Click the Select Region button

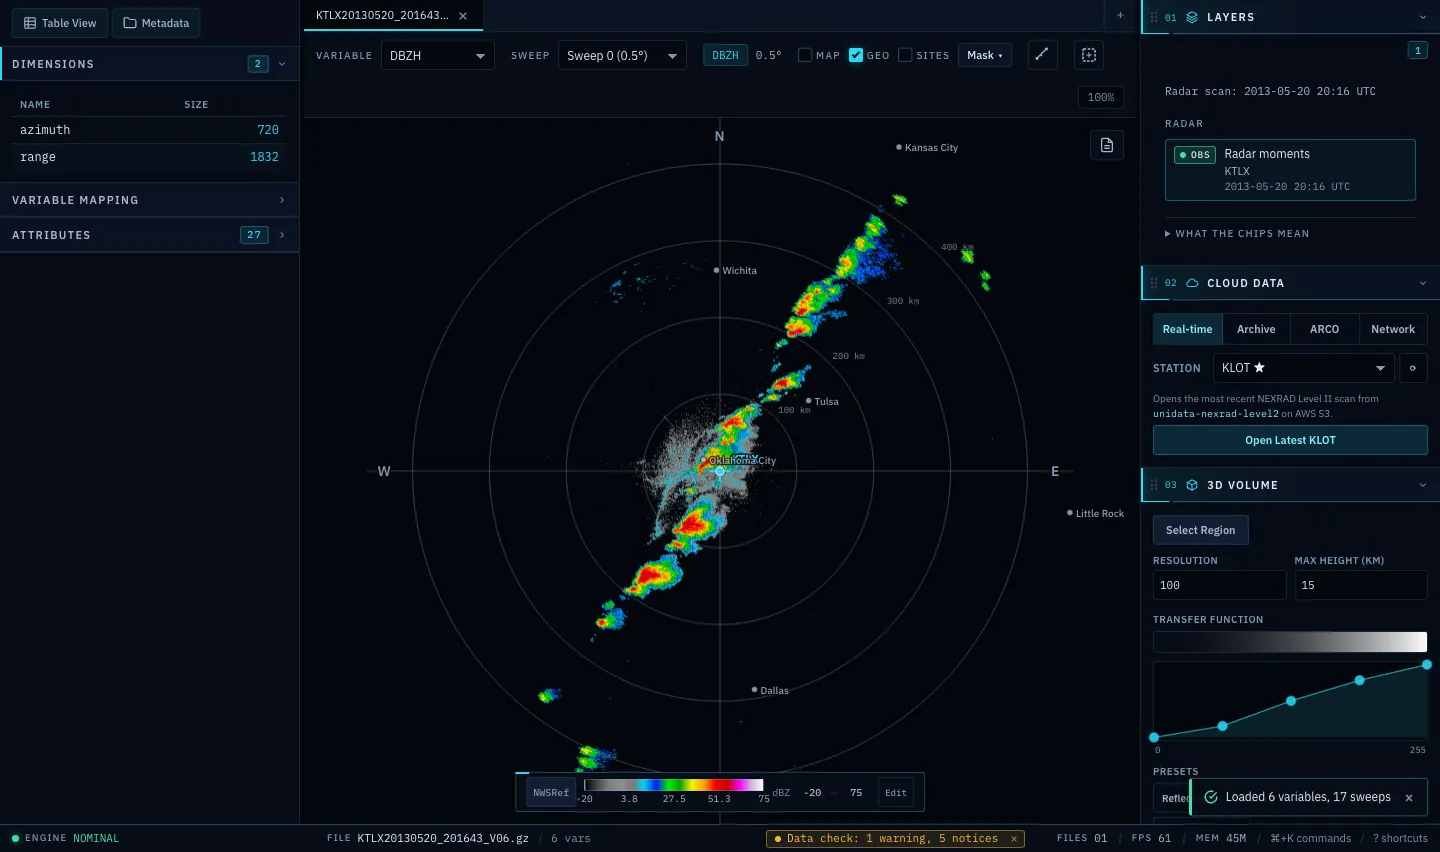point(1200,530)
